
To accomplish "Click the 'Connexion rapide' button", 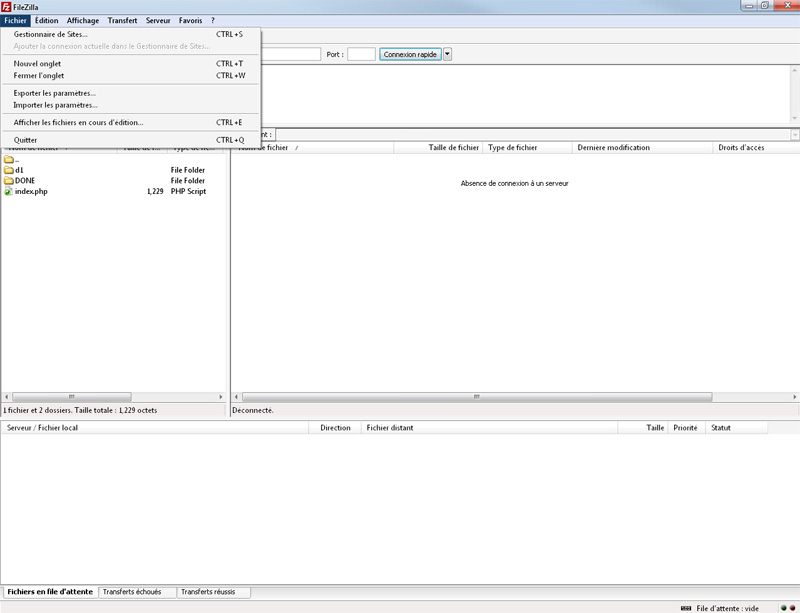I will [x=410, y=54].
